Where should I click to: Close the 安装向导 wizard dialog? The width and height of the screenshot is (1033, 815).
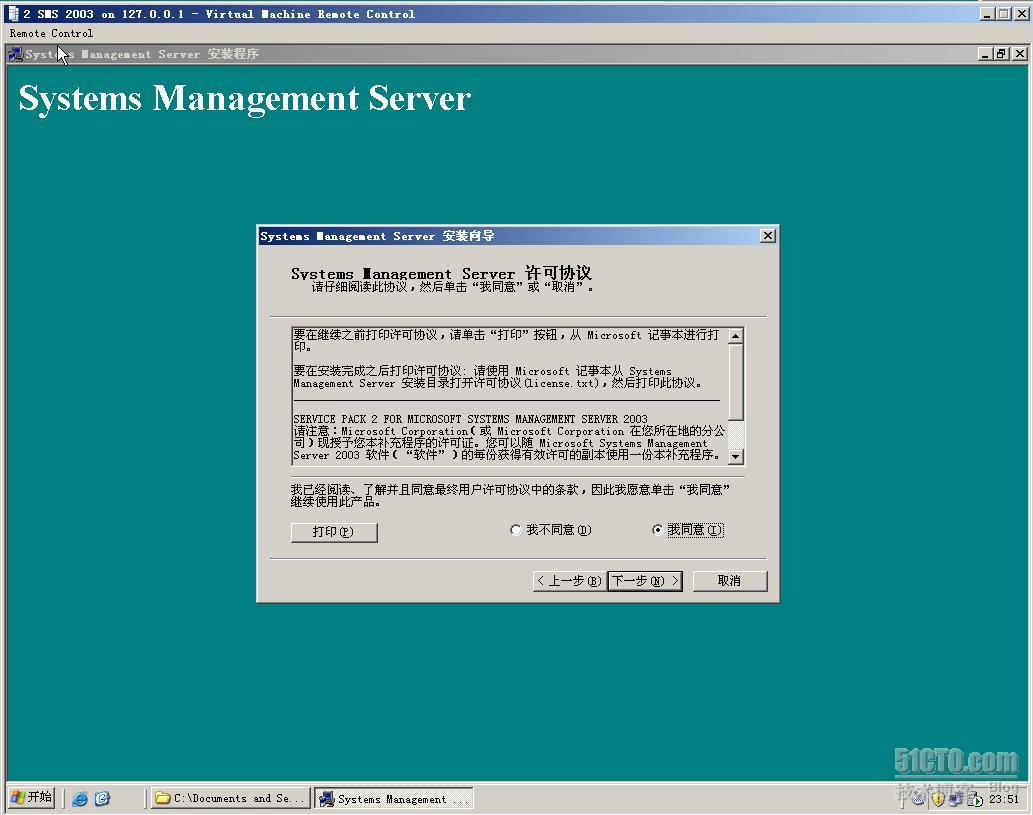point(768,235)
